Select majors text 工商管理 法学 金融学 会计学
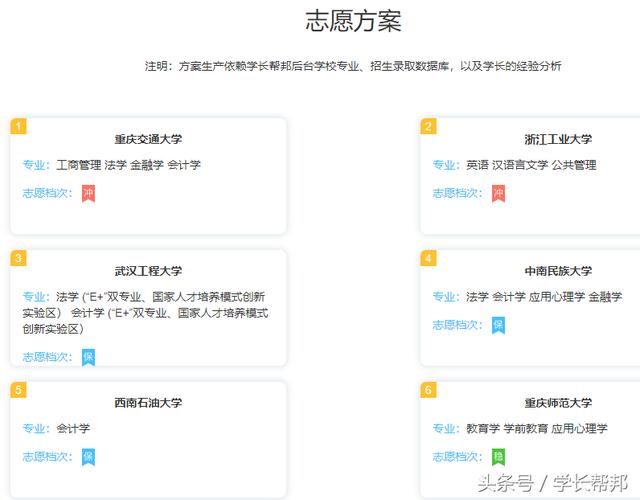640x500 pixels. [x=129, y=165]
